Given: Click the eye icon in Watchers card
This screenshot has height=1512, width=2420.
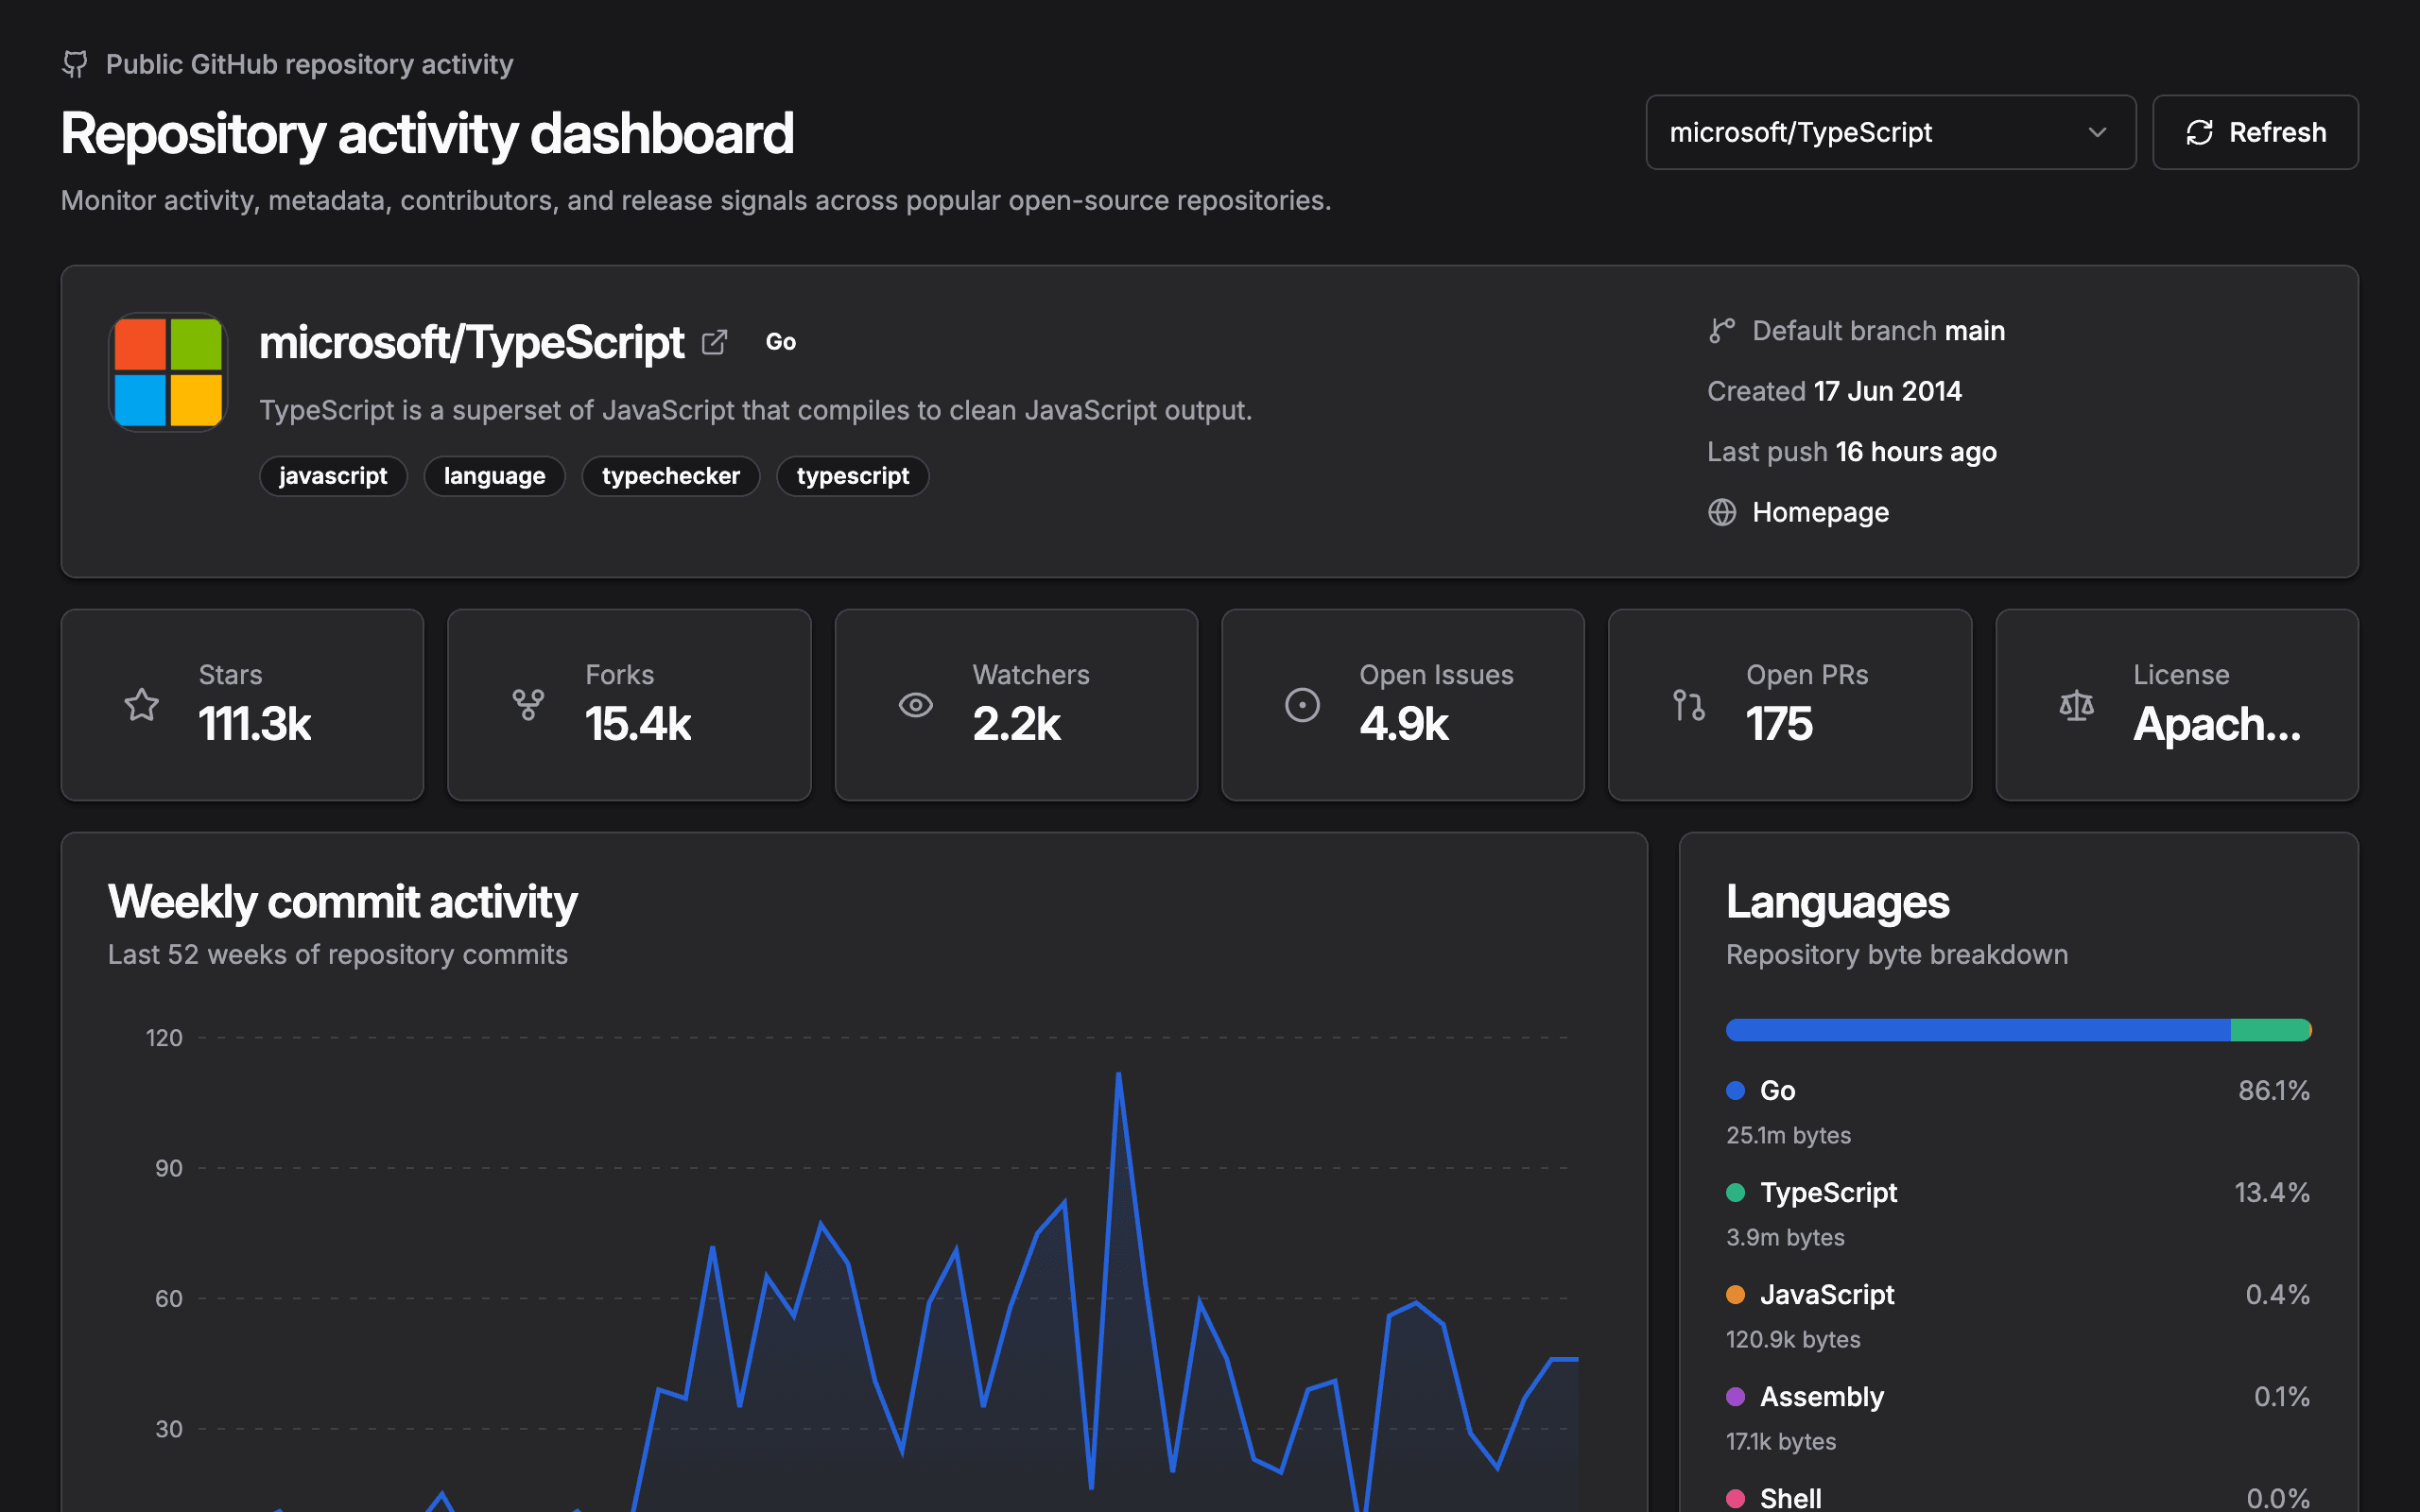Looking at the screenshot, I should [x=915, y=705].
